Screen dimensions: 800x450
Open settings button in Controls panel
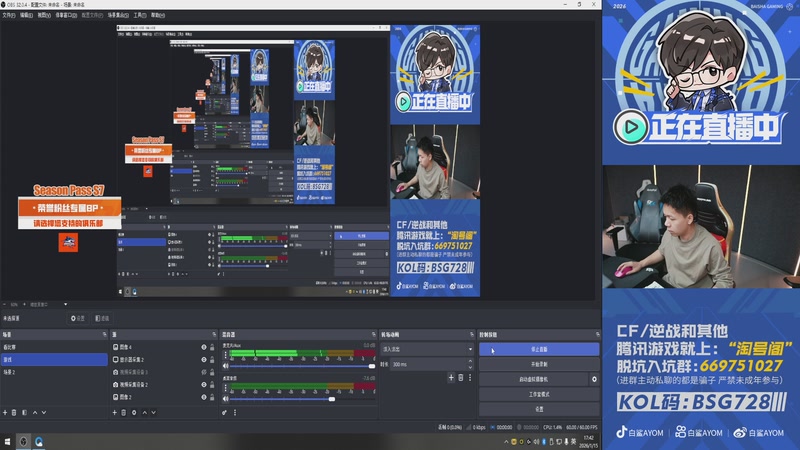(539, 409)
